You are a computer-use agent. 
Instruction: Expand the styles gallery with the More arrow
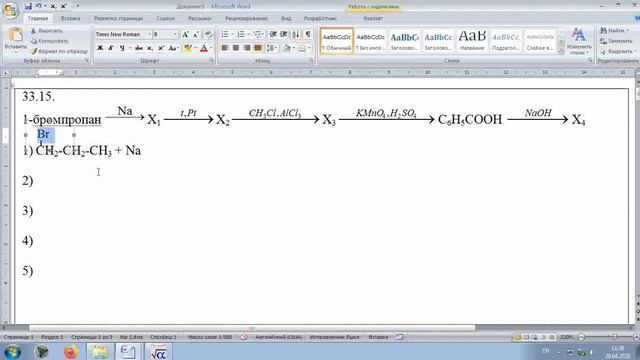561,51
